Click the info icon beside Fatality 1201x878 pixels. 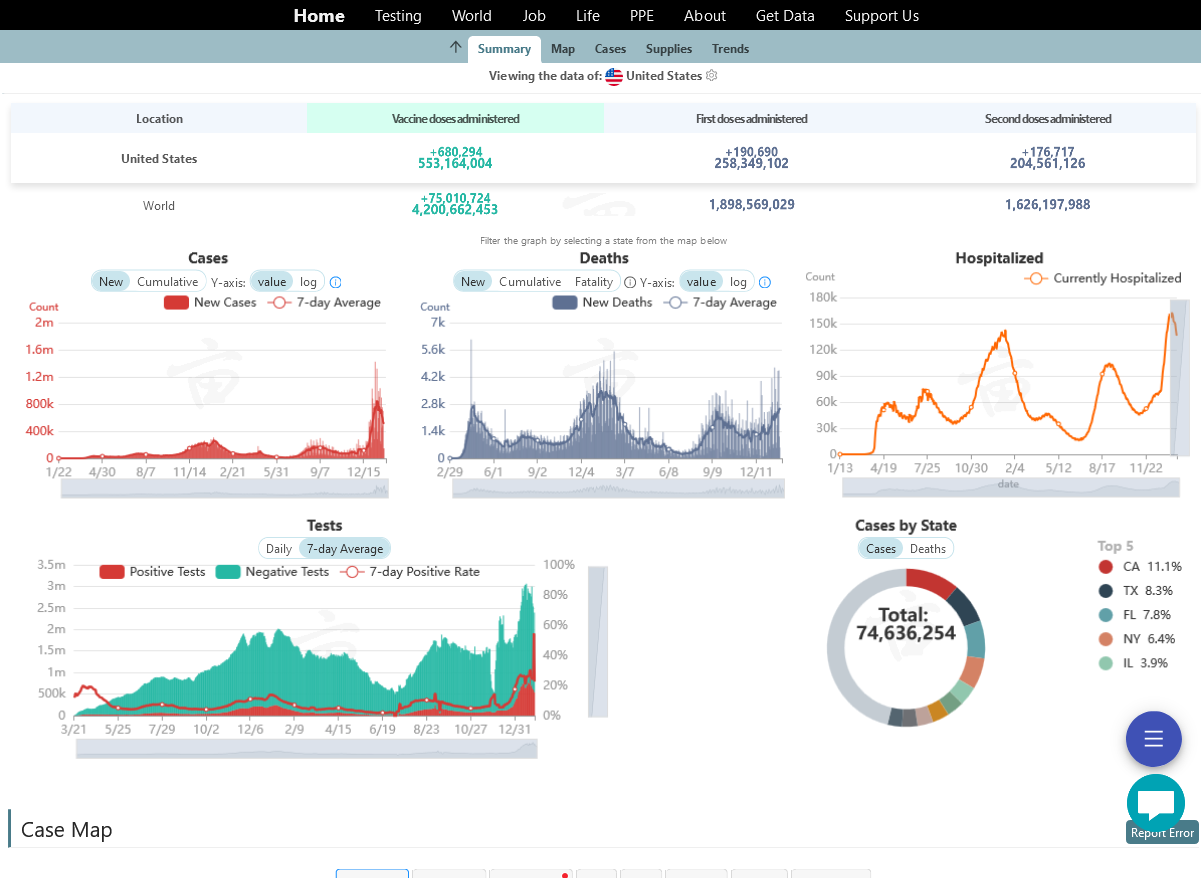630,282
